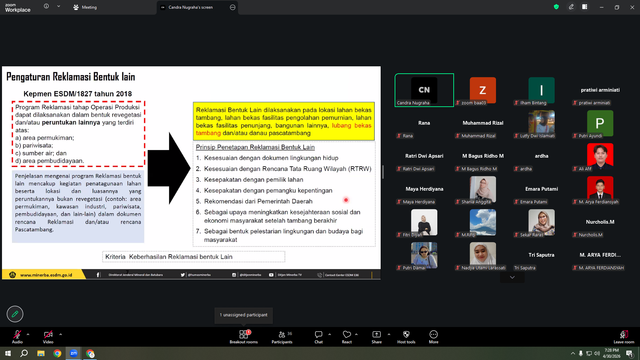Show more participants with the down chevron
Image resolution: width=640 pixels, height=360 pixels.
[x=512, y=278]
